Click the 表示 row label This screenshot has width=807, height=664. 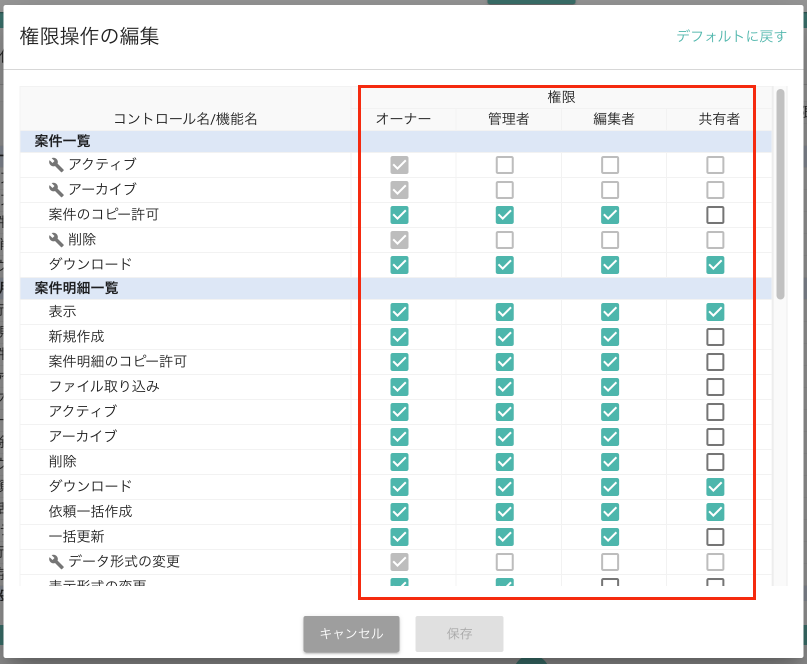62,311
